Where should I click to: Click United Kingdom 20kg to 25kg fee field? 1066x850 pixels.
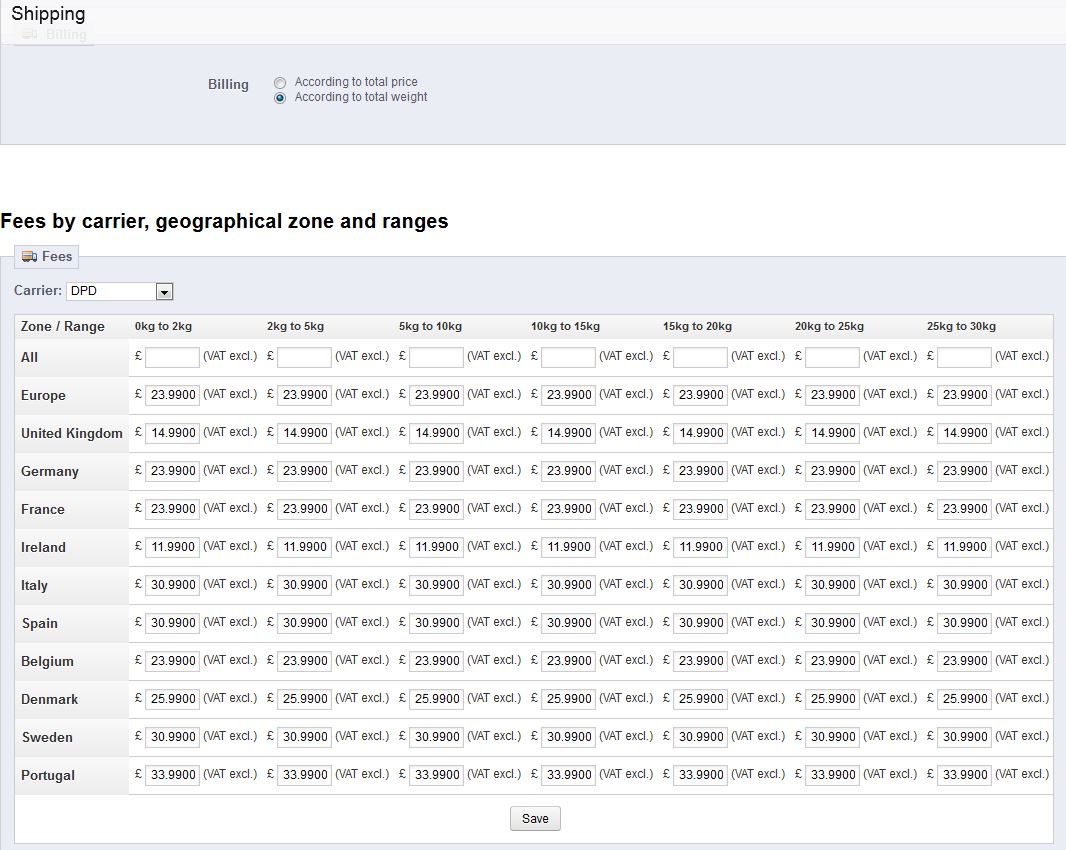(832, 433)
